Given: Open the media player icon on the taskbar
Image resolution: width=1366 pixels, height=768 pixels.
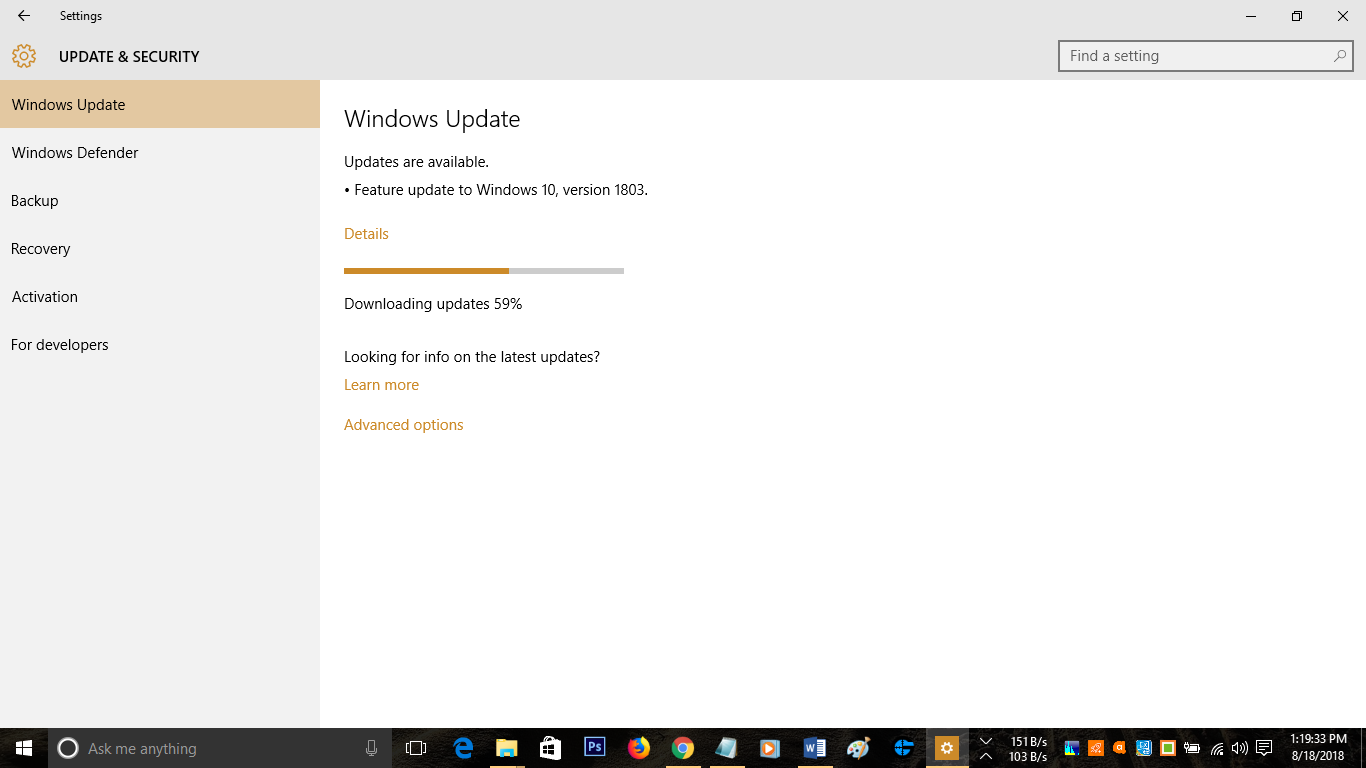Looking at the screenshot, I should pyautogui.click(x=770, y=748).
